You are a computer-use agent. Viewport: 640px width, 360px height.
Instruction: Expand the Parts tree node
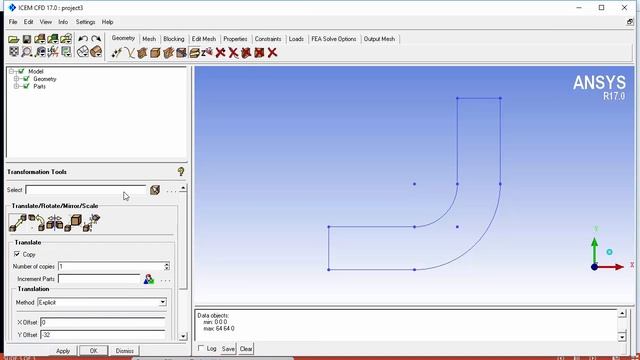click(16, 87)
